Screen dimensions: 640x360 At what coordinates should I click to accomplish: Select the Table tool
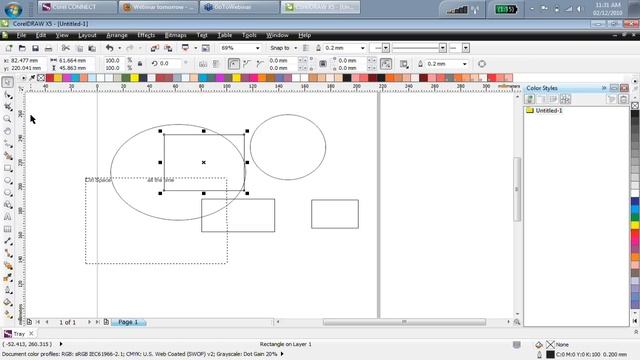[7, 229]
